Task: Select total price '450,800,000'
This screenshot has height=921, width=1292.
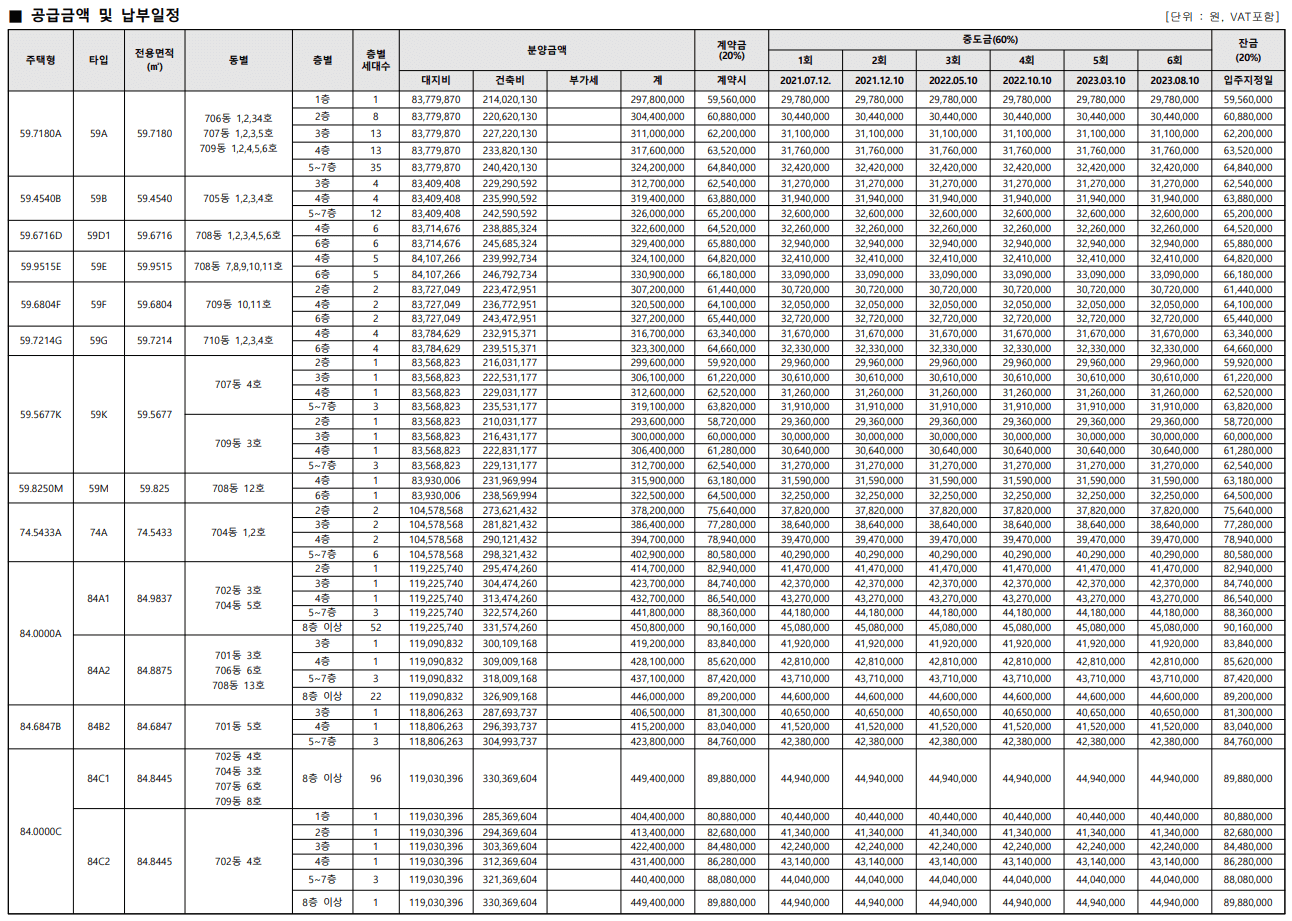Action: tap(658, 627)
